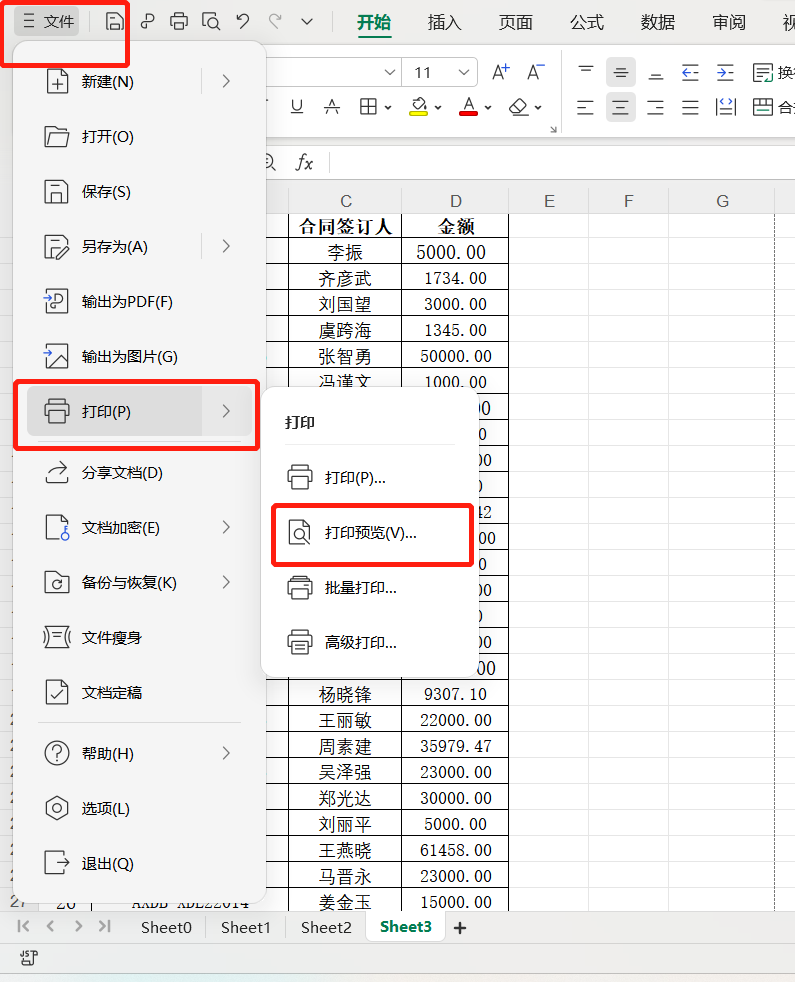
Task: Select 保存(S) in the file menu
Action: click(139, 192)
